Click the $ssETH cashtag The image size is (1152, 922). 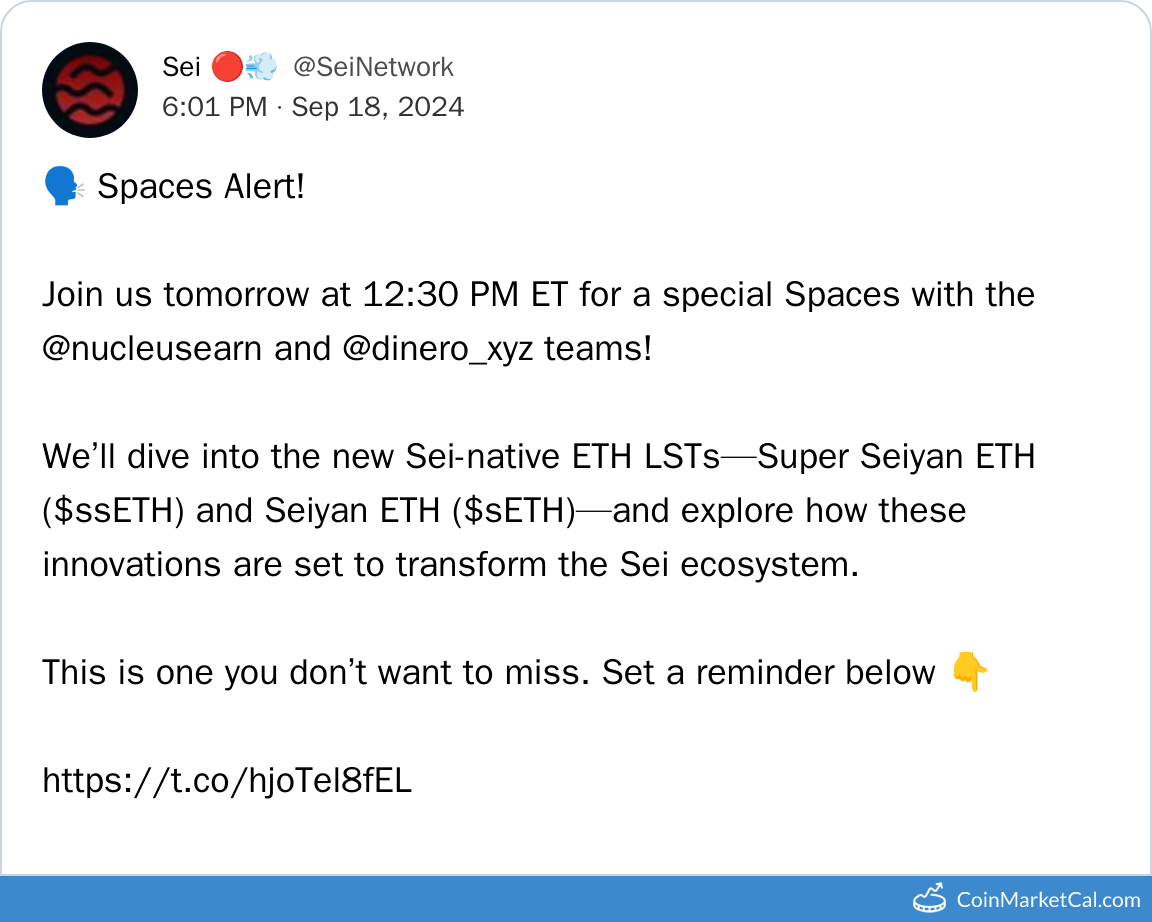(x=112, y=511)
